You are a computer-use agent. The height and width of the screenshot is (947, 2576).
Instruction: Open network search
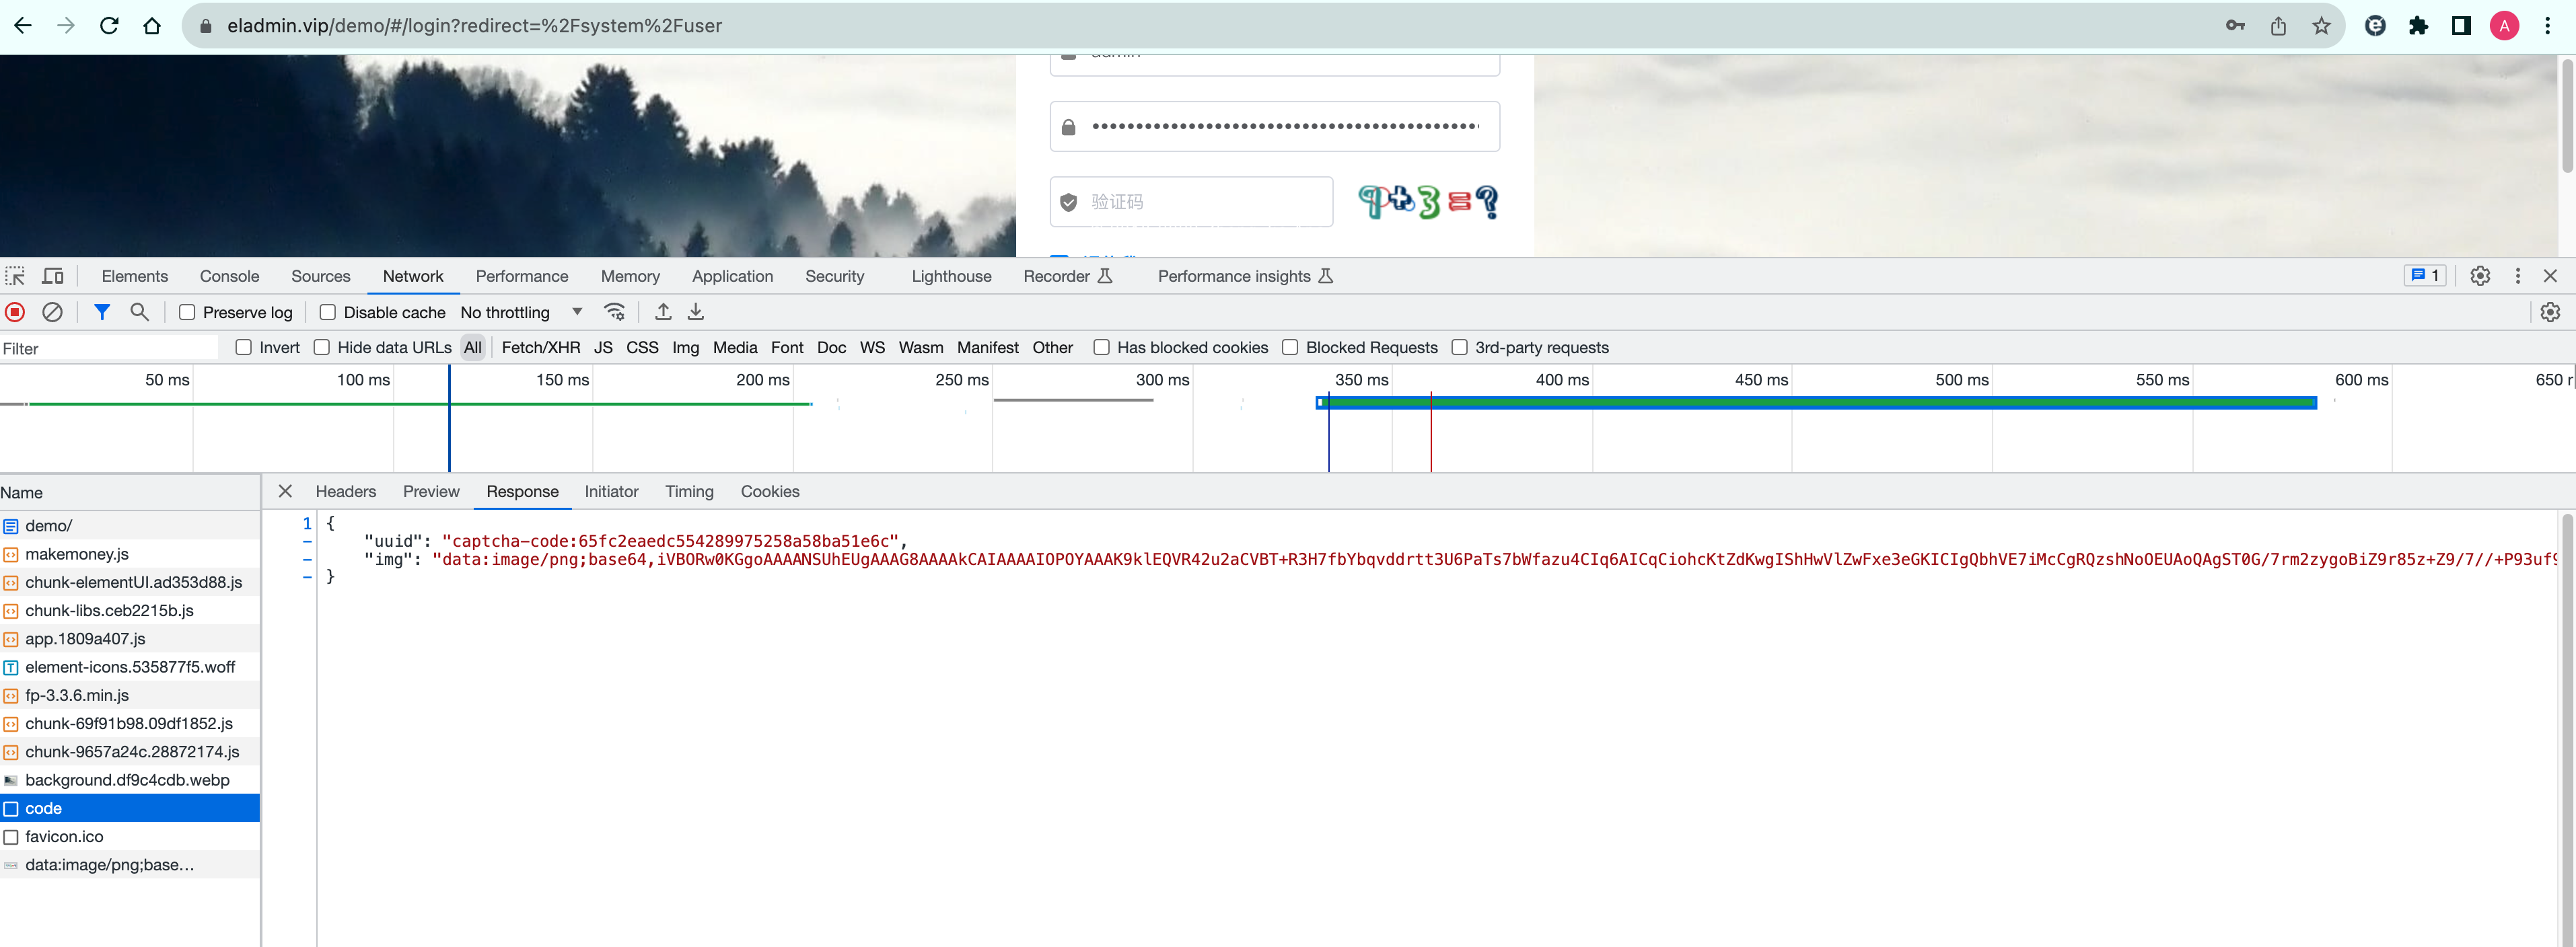139,312
